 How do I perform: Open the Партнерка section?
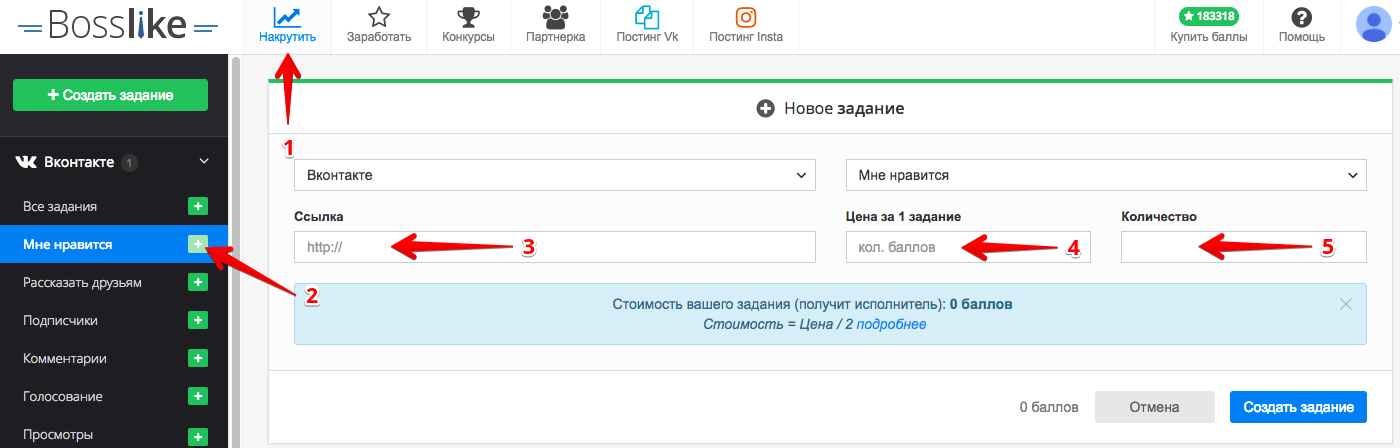pyautogui.click(x=555, y=27)
